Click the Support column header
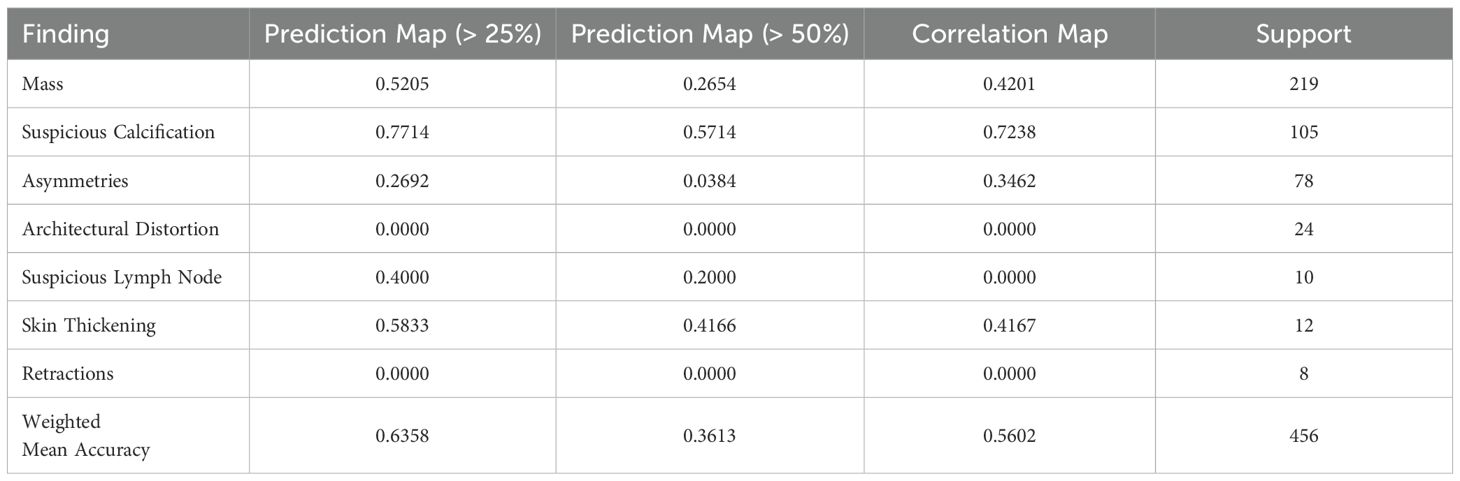 1303,34
